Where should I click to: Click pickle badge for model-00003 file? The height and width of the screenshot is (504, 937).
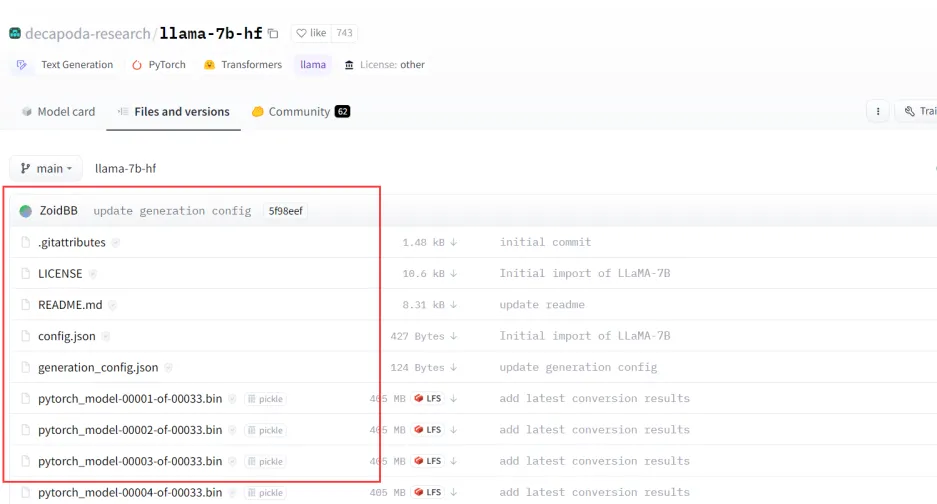pos(265,462)
